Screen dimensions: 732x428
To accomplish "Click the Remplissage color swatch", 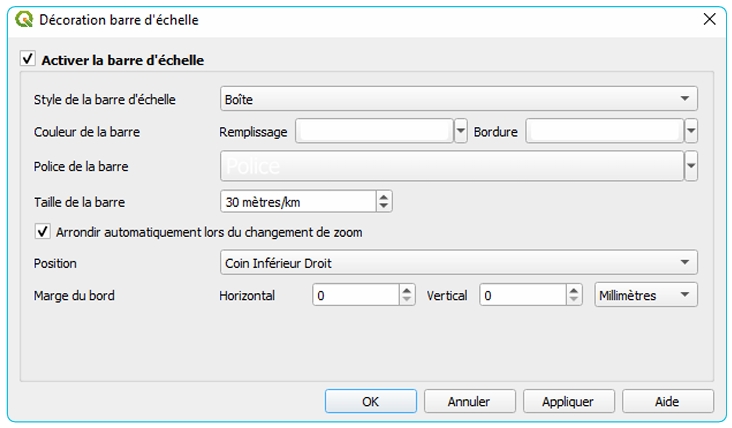I will (x=375, y=131).
